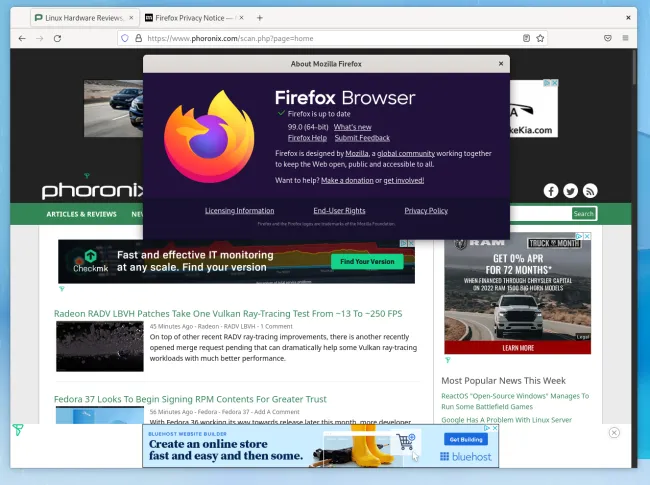Open End-User Rights link
Screen dimensions: 650x485
coord(339,211)
